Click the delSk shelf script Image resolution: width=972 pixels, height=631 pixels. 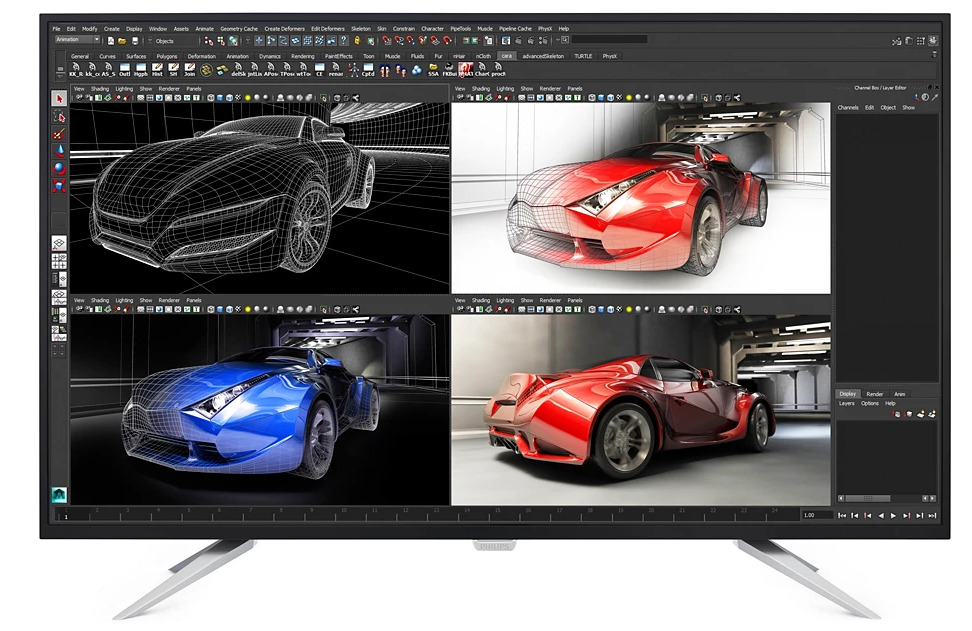(238, 69)
